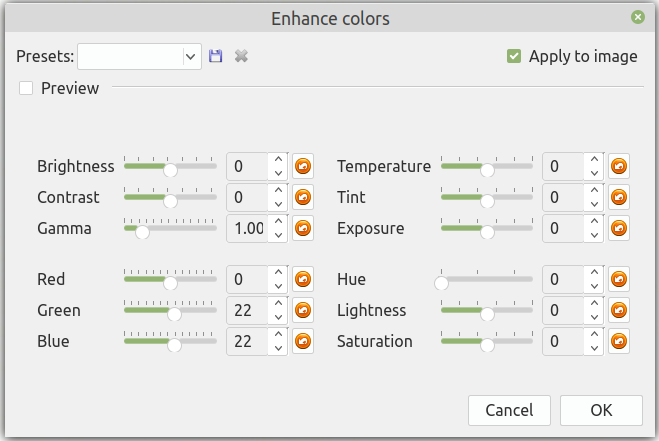659x441 pixels.
Task: Click the Hue reset icon
Action: click(x=619, y=279)
